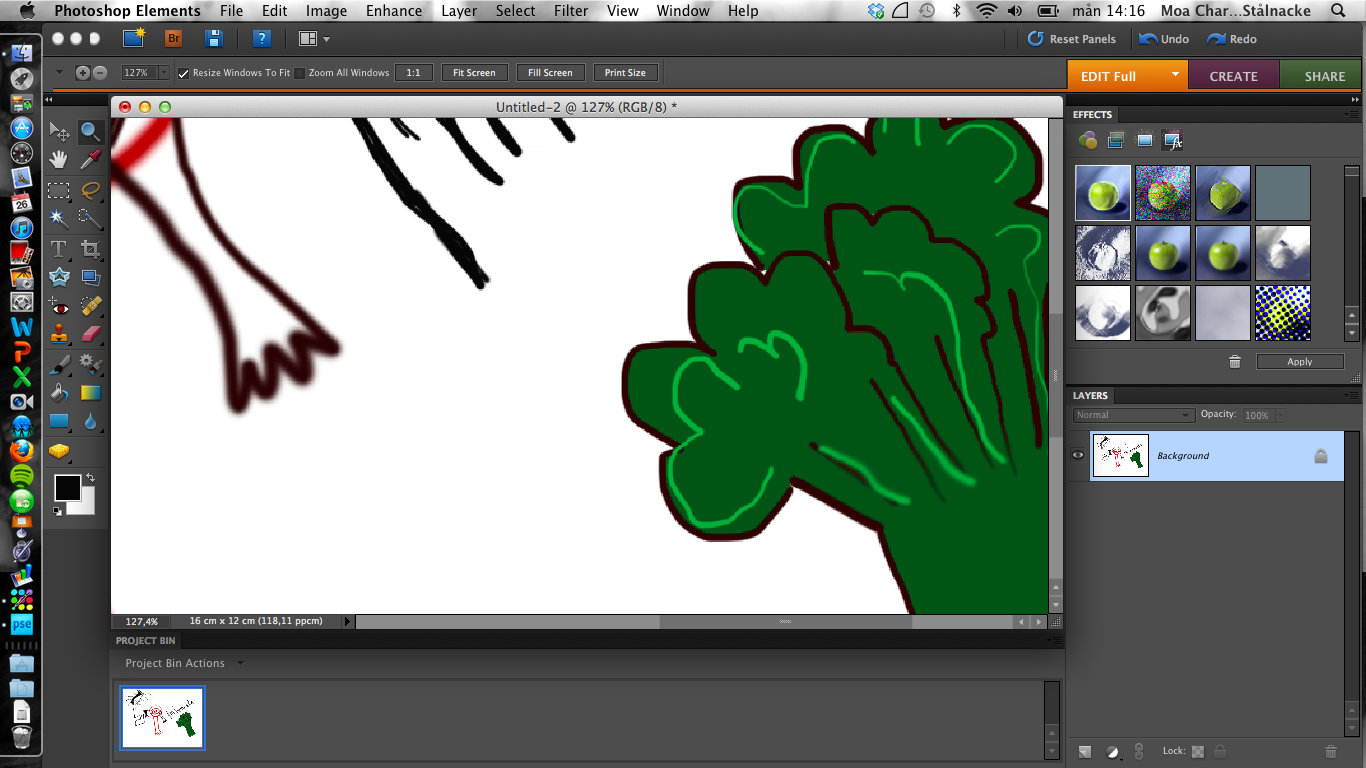Click the black foreground color swatch
Viewport: 1366px width, 768px height.
point(67,487)
